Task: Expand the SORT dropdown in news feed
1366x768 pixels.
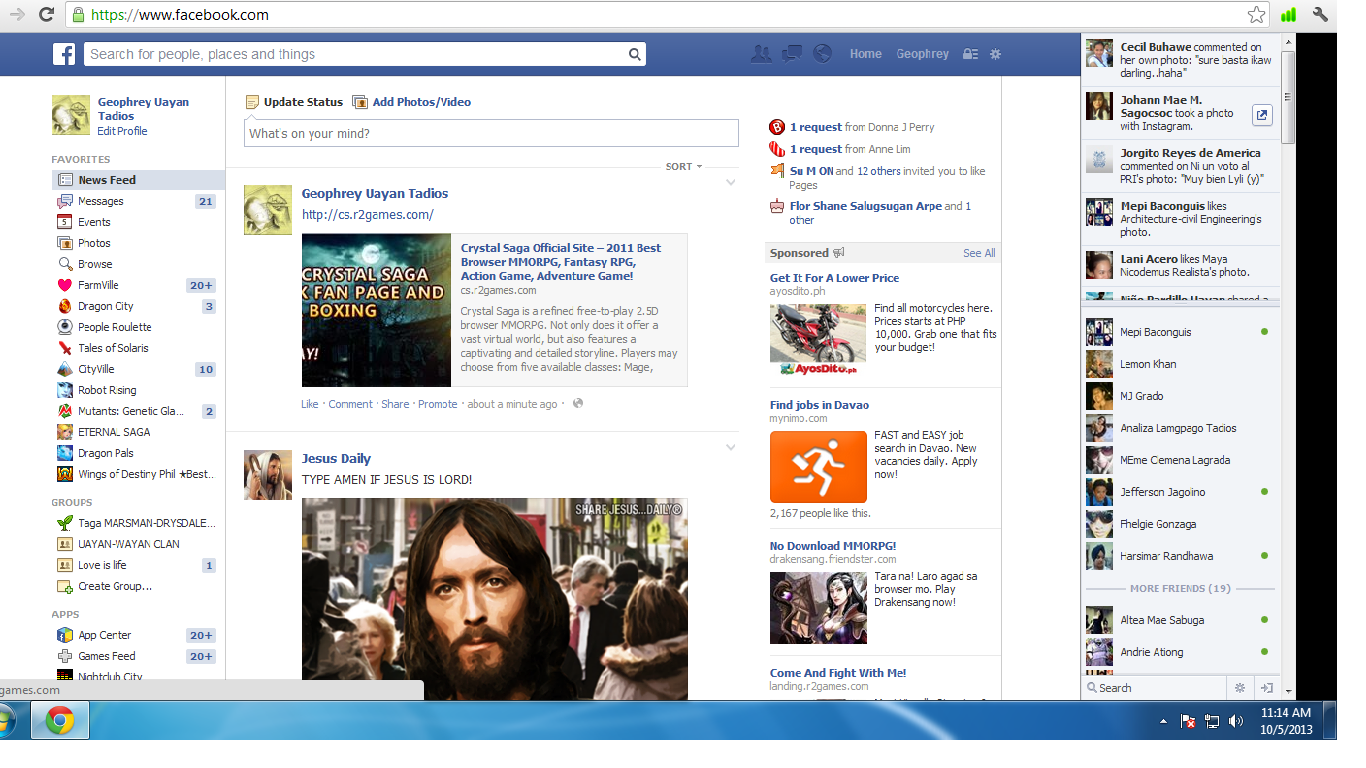Action: 684,167
